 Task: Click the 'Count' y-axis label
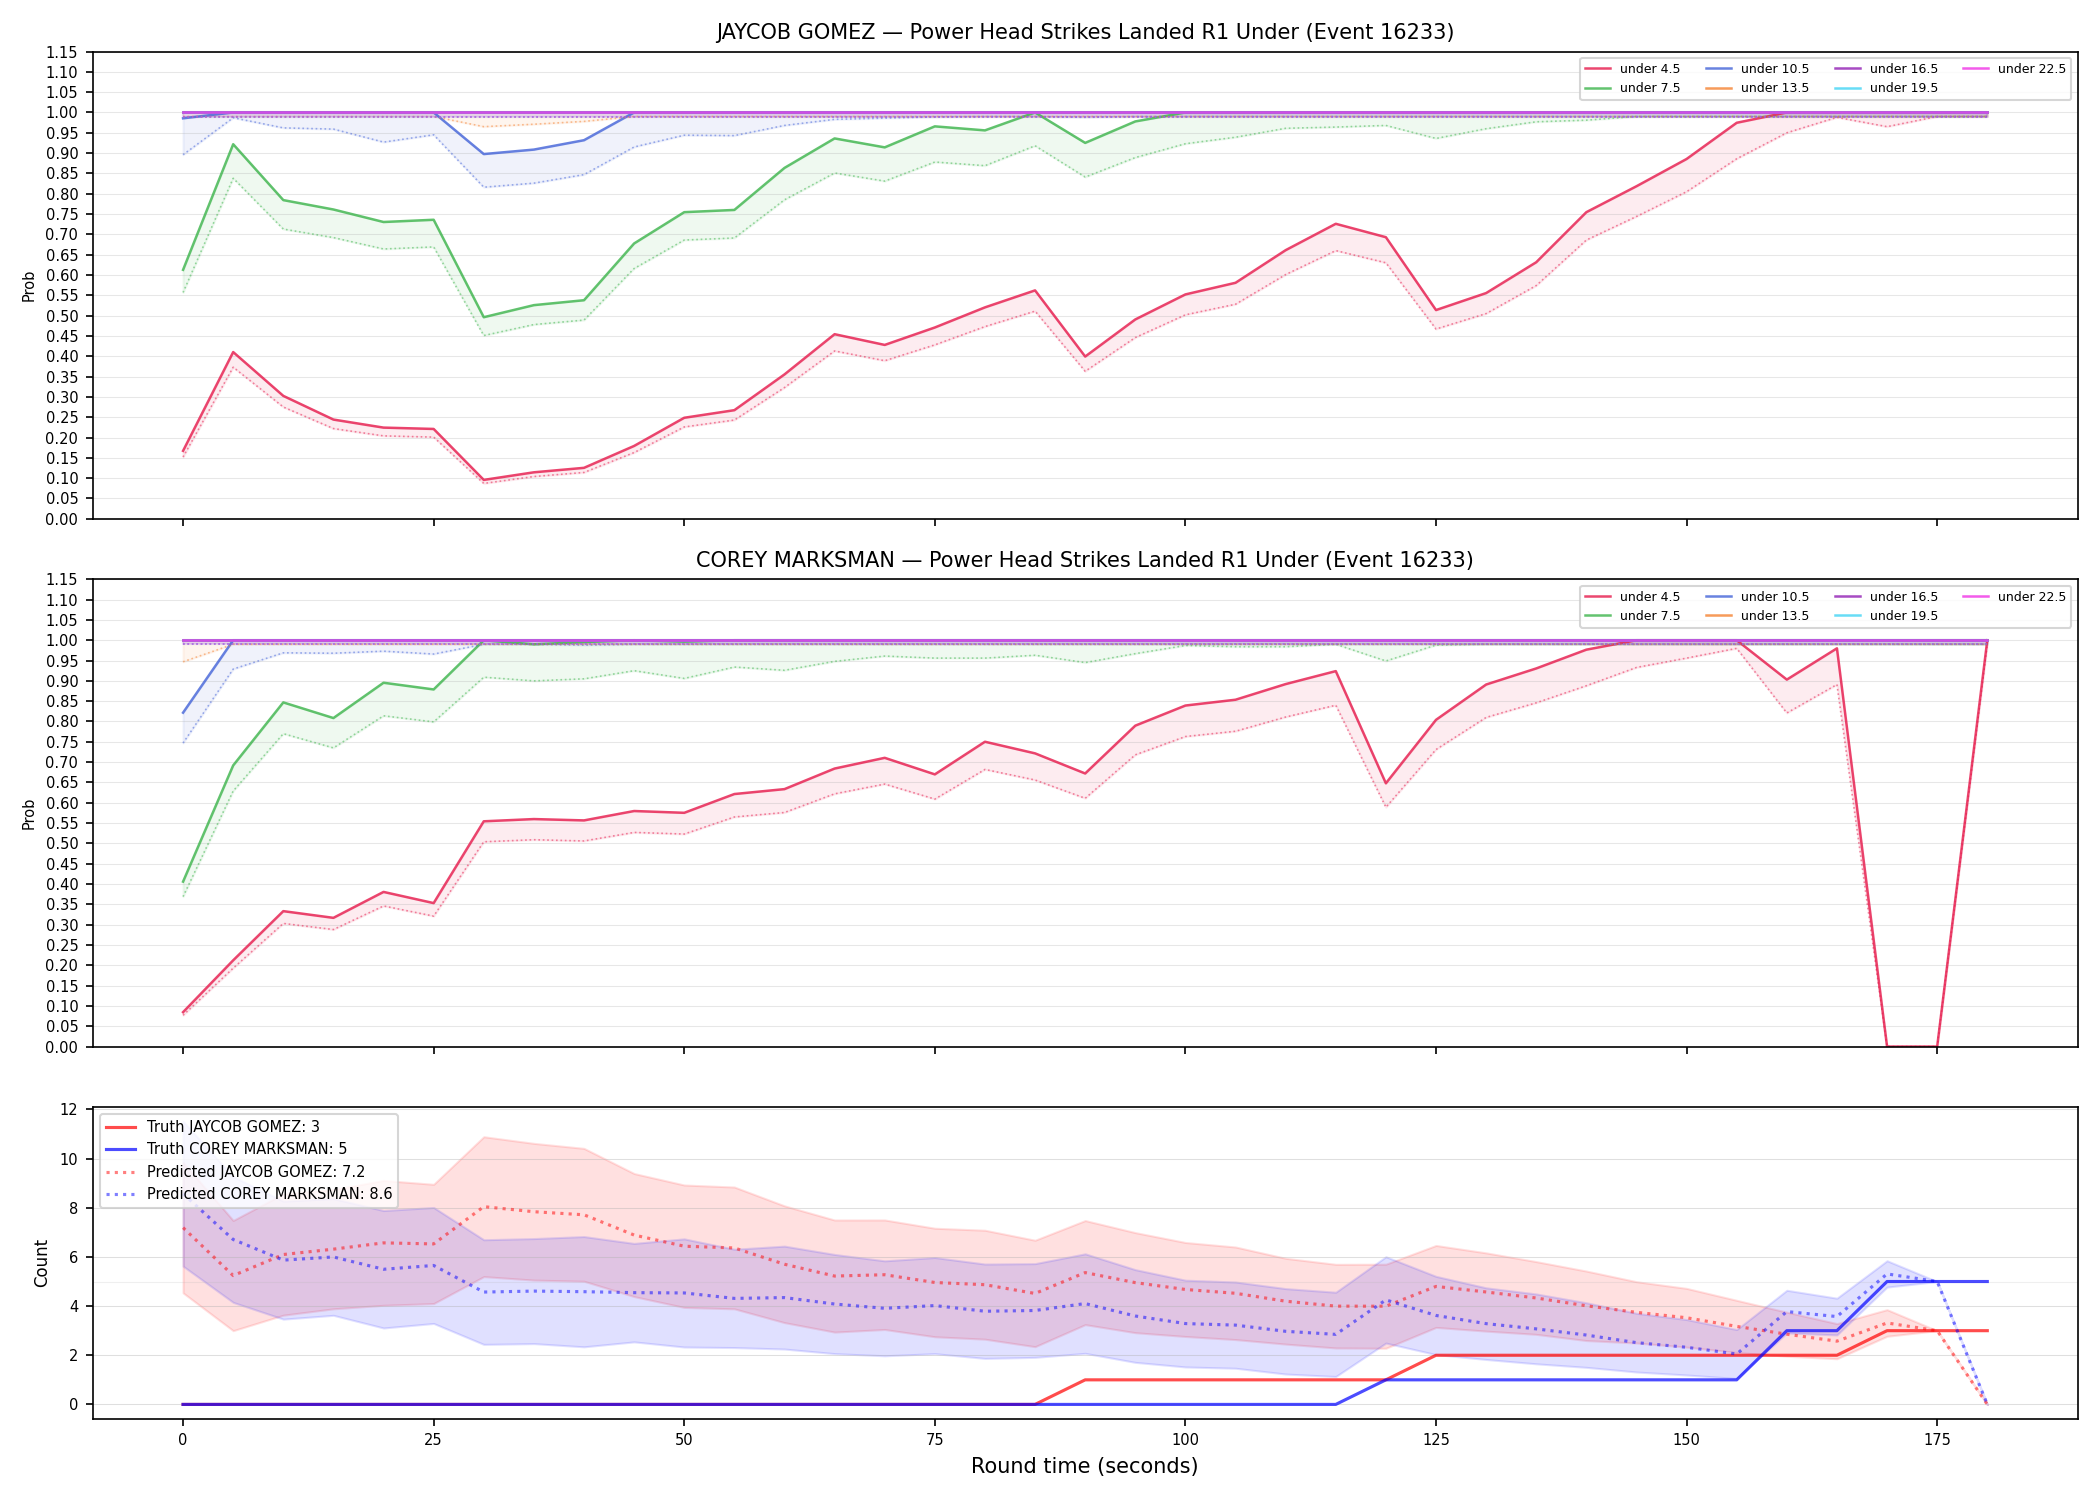41,1263
